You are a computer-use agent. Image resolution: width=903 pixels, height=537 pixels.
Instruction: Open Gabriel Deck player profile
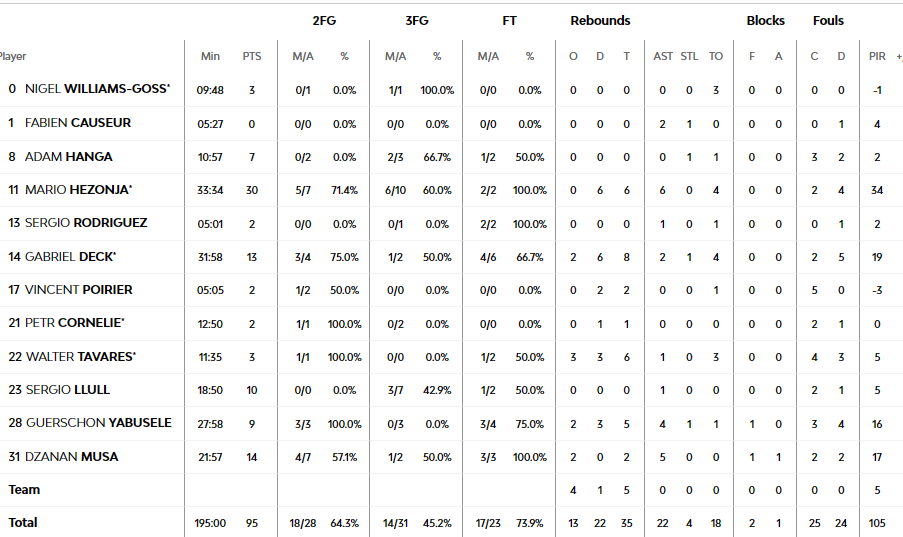70,257
